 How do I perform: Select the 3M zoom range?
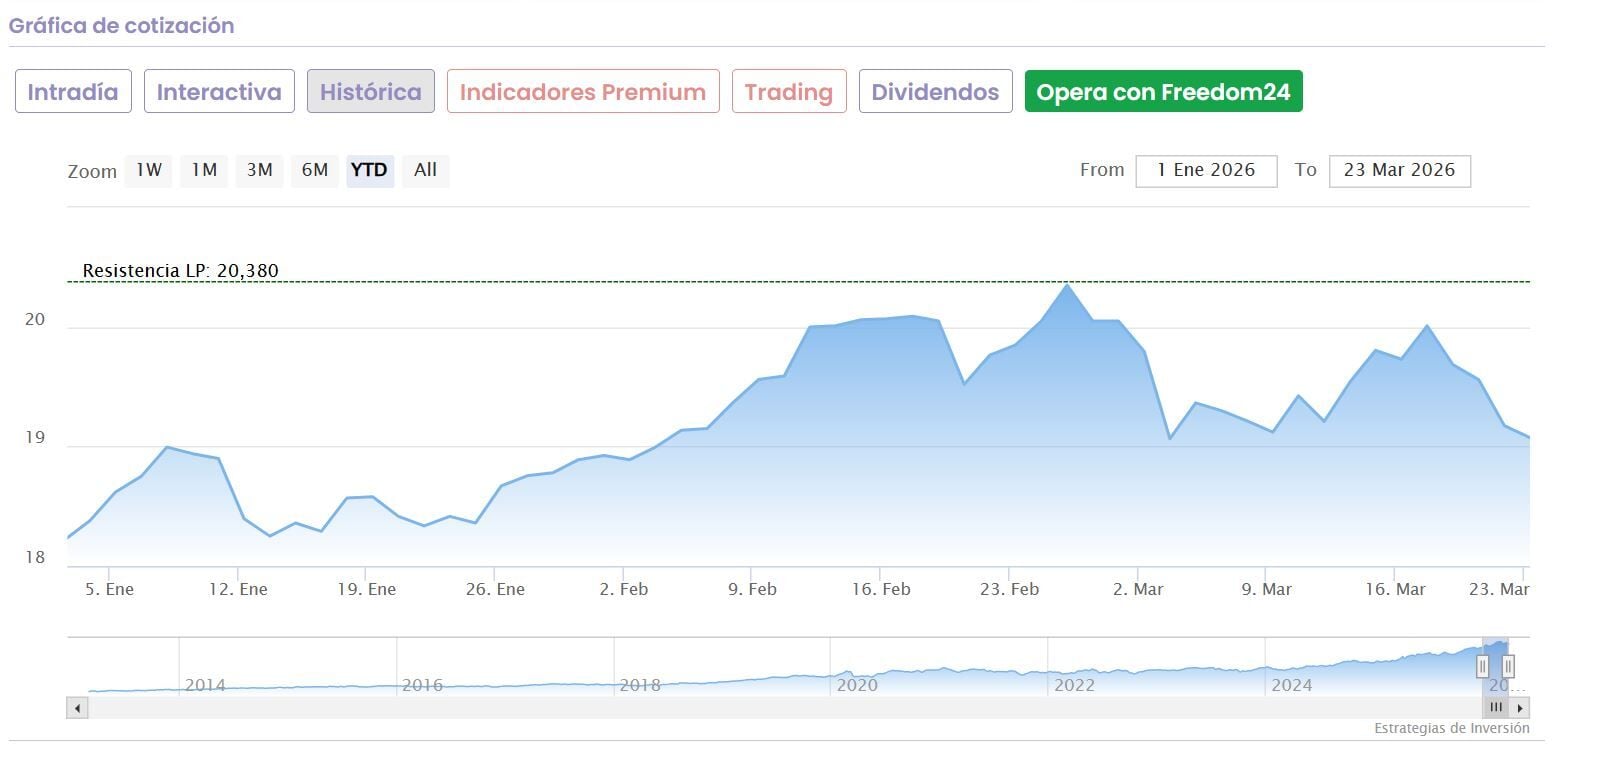pos(260,170)
